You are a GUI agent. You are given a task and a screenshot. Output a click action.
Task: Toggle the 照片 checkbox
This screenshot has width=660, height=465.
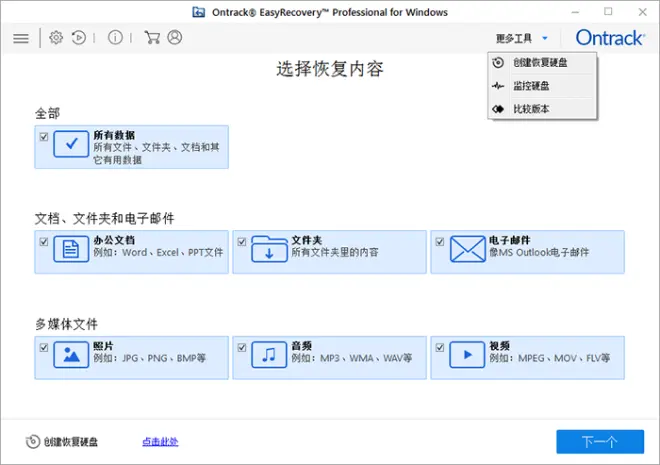(x=44, y=348)
